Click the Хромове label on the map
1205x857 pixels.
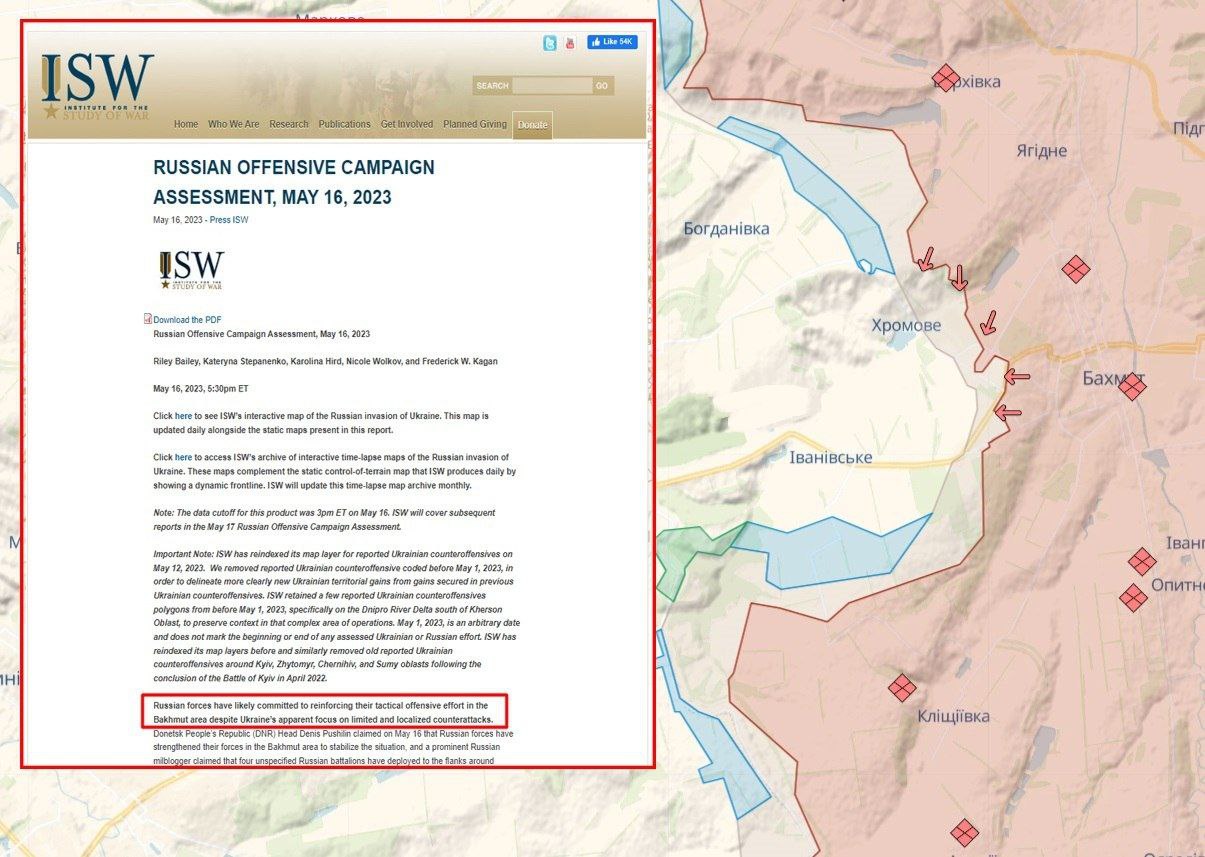(906, 325)
